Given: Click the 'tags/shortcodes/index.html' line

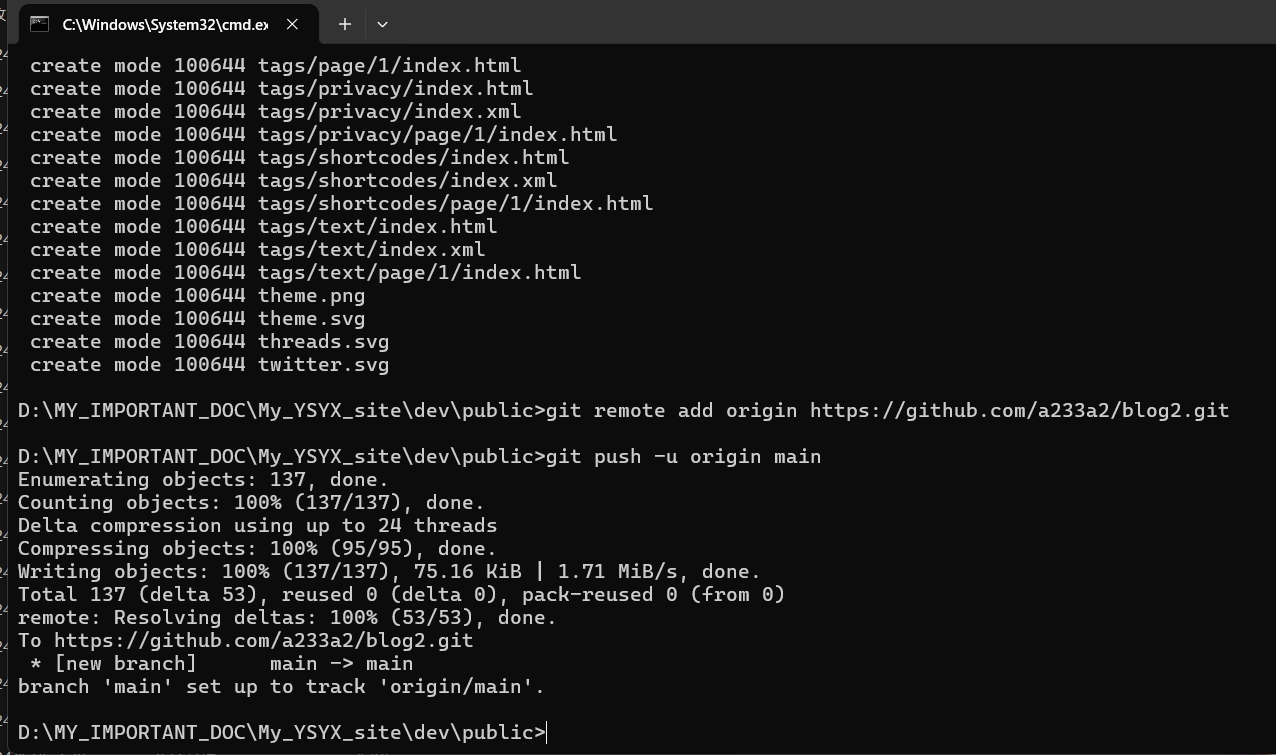Looking at the screenshot, I should coord(300,158).
